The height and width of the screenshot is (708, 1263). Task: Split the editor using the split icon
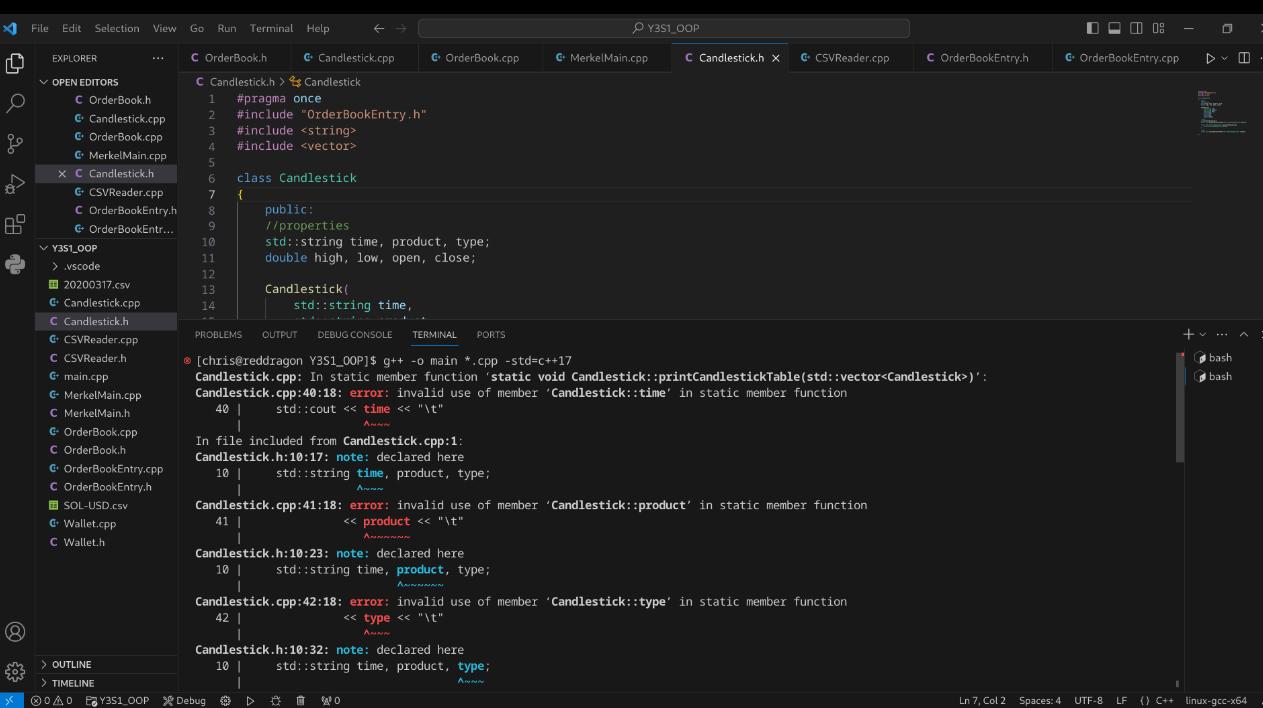(x=1244, y=58)
